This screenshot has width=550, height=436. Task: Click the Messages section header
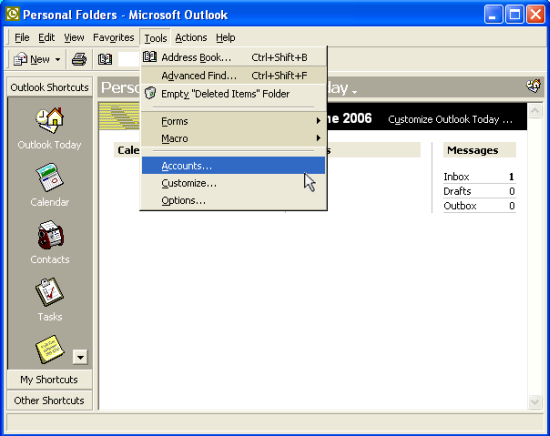479,150
